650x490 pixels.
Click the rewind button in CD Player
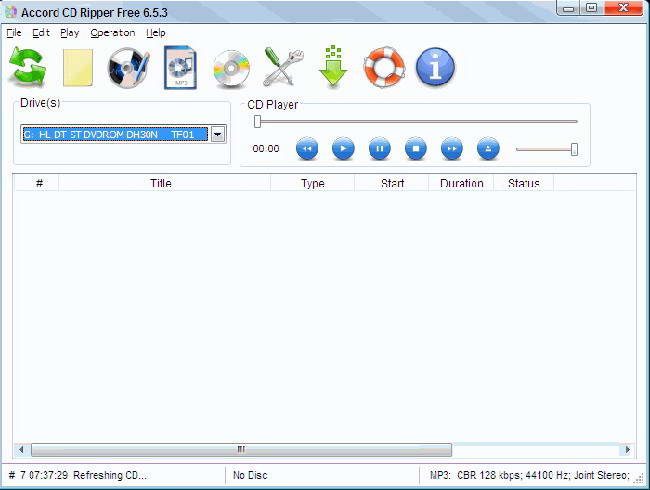307,148
